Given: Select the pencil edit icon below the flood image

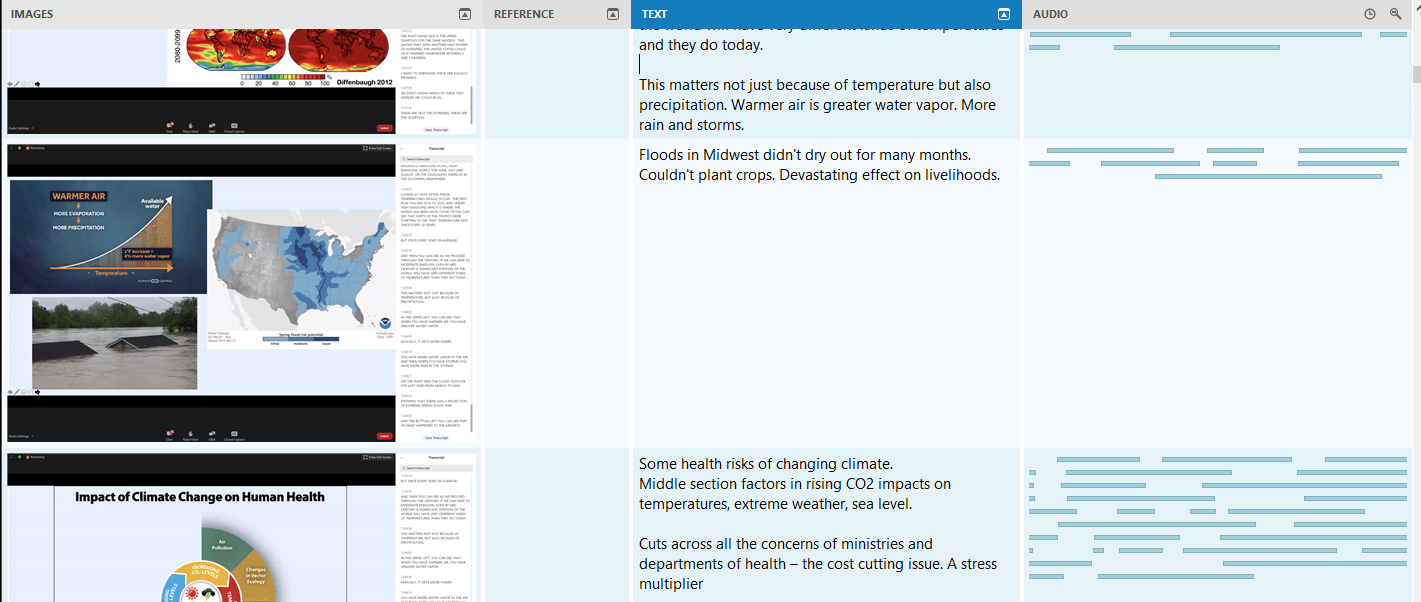Looking at the screenshot, I should pos(16,392).
